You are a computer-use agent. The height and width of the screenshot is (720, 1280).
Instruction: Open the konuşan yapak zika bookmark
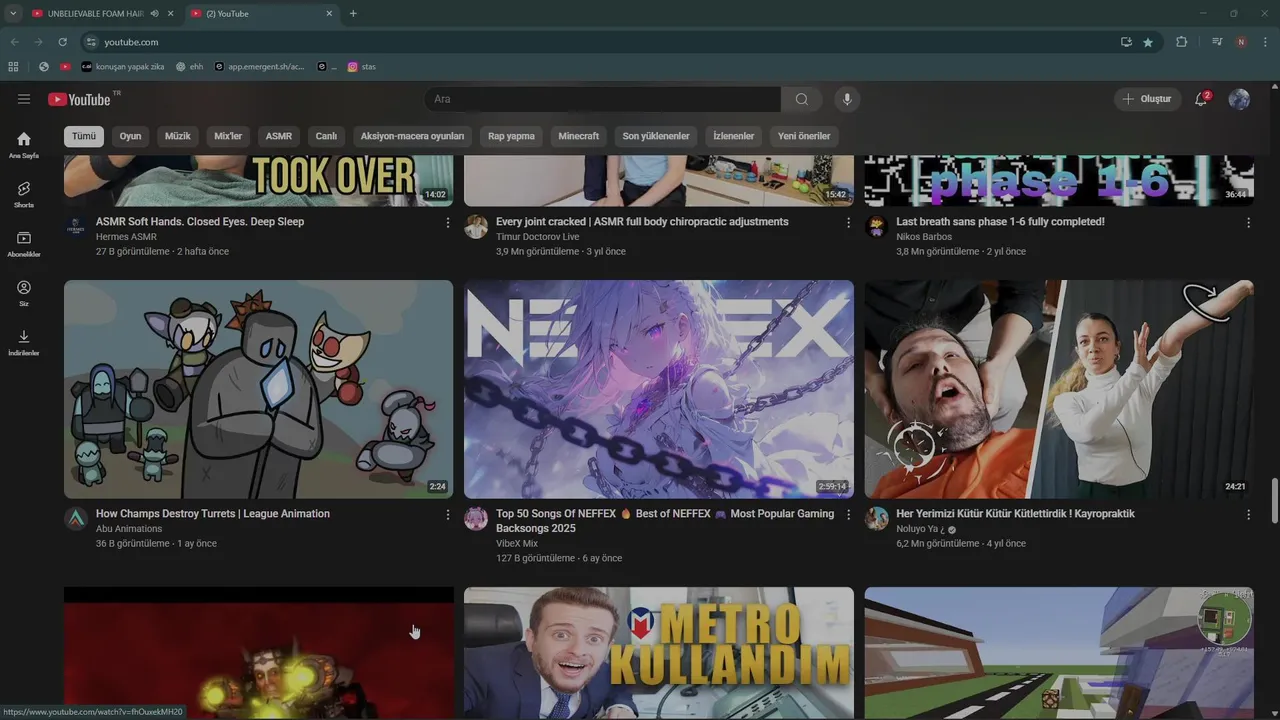click(123, 67)
